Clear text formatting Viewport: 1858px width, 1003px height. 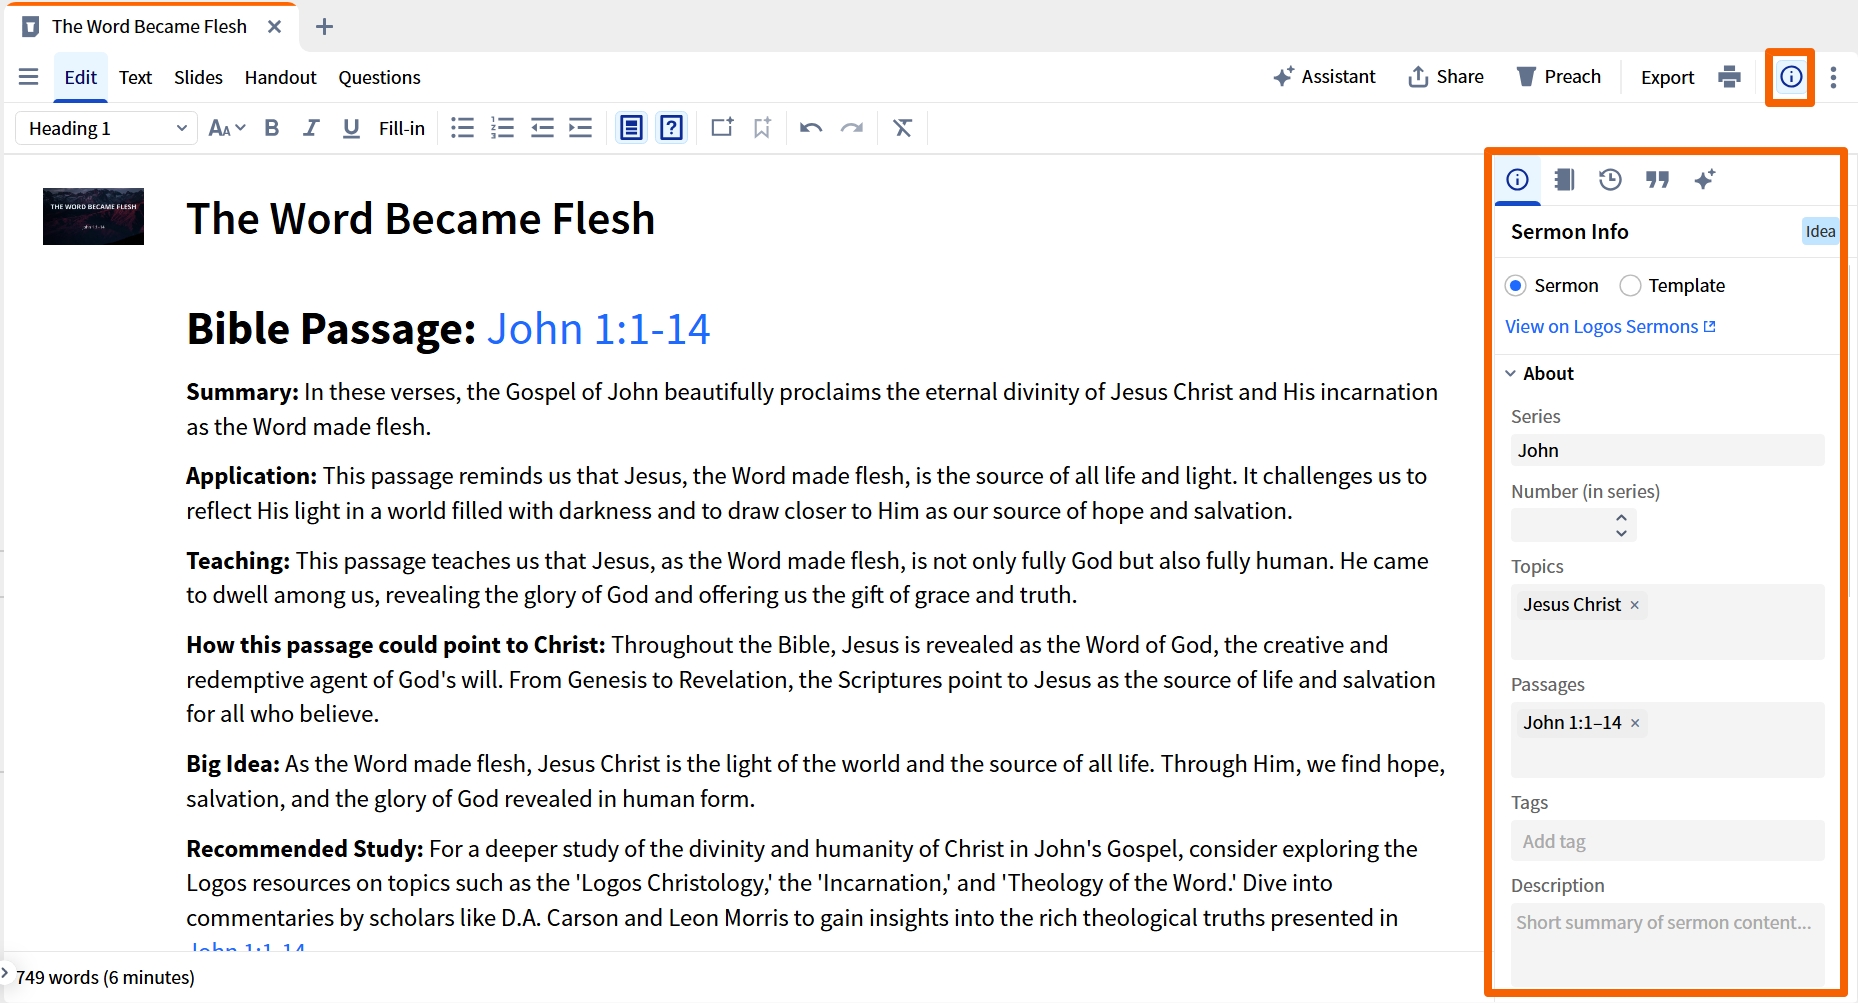[x=902, y=128]
